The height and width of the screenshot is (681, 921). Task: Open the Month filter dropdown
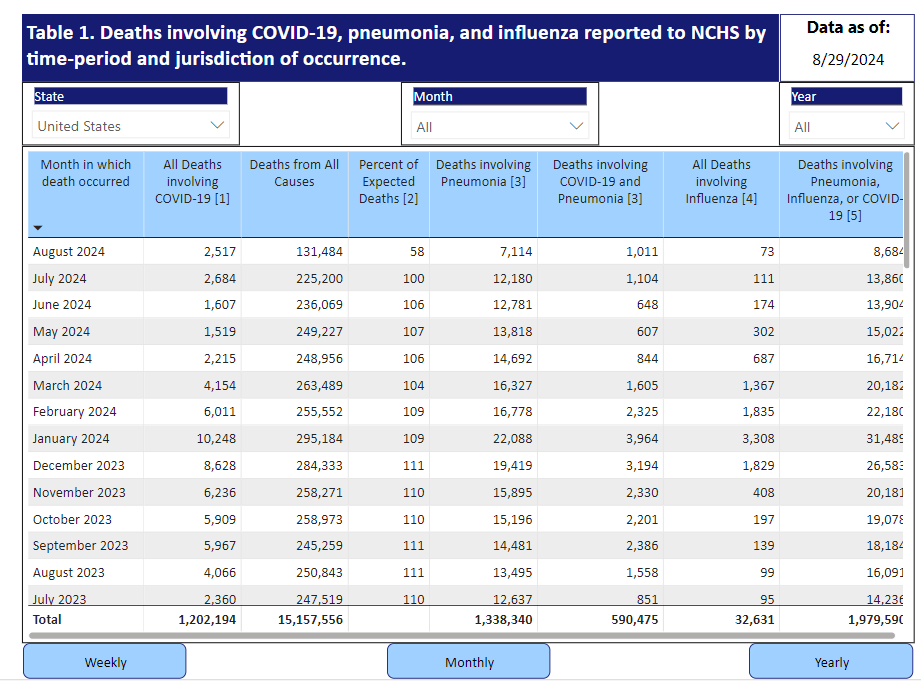click(x=499, y=127)
